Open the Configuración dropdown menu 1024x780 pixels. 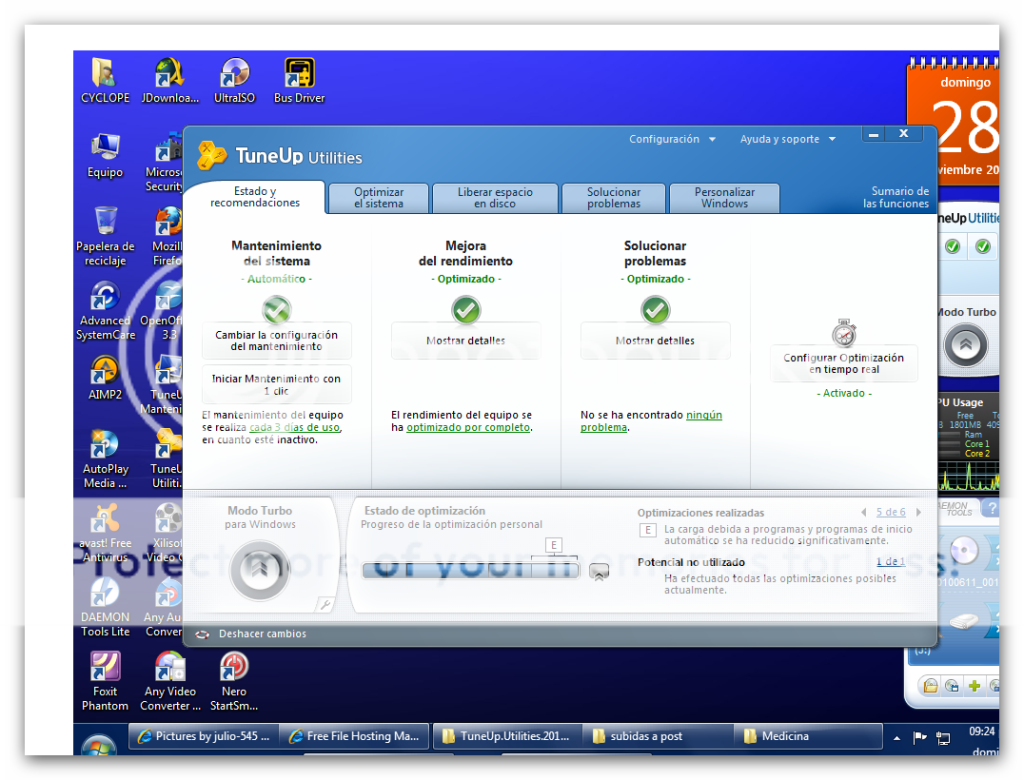(672, 139)
